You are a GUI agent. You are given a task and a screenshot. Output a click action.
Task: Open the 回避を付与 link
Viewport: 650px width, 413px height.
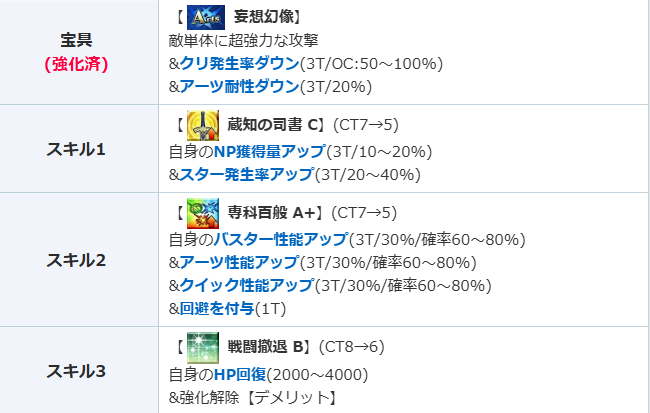tap(216, 308)
